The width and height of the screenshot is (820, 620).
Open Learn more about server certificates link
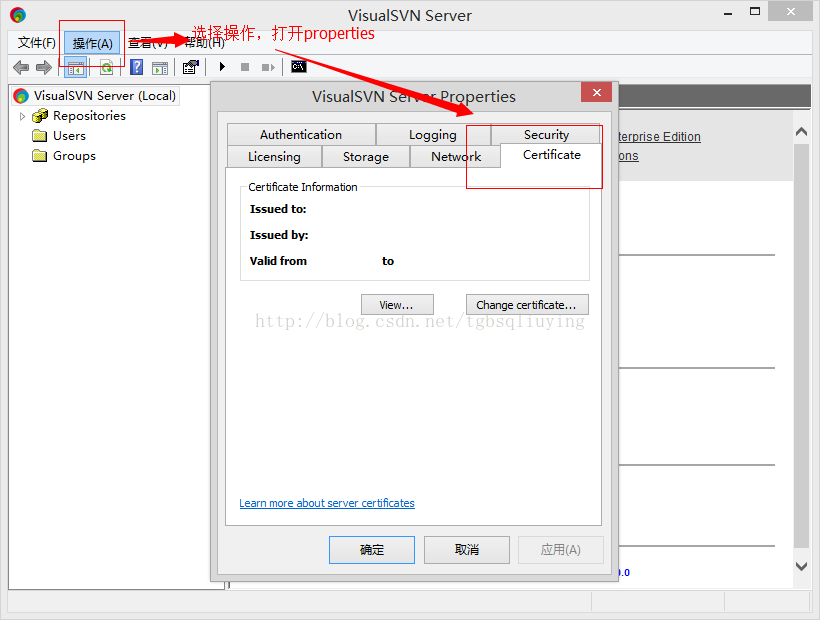(327, 503)
